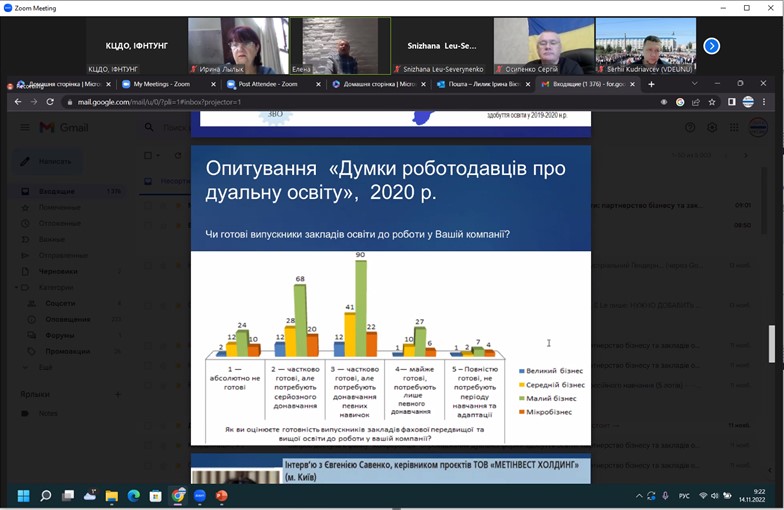
Task: Expand hidden system tray icons
Action: point(638,496)
